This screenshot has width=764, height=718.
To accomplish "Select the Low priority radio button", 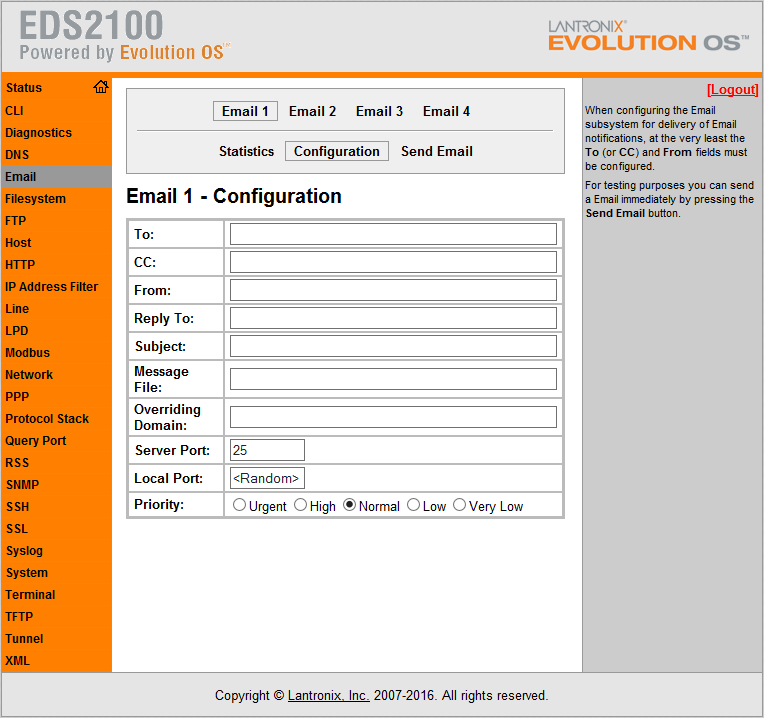I will [413, 505].
